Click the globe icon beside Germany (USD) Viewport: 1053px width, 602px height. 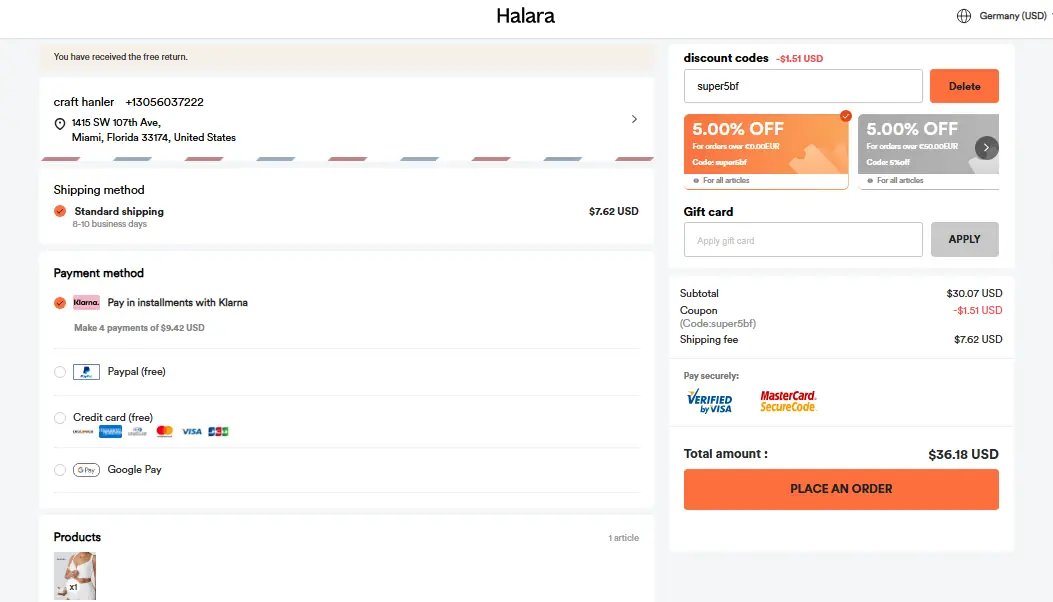(x=964, y=16)
